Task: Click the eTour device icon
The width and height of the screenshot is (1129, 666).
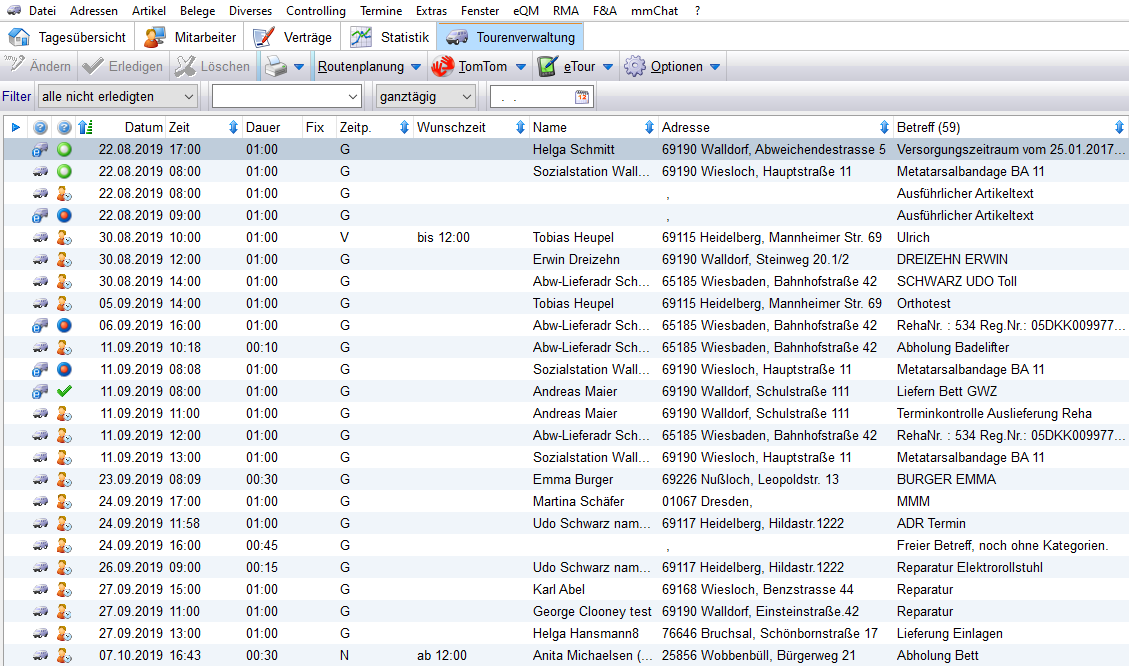Action: pyautogui.click(x=547, y=67)
